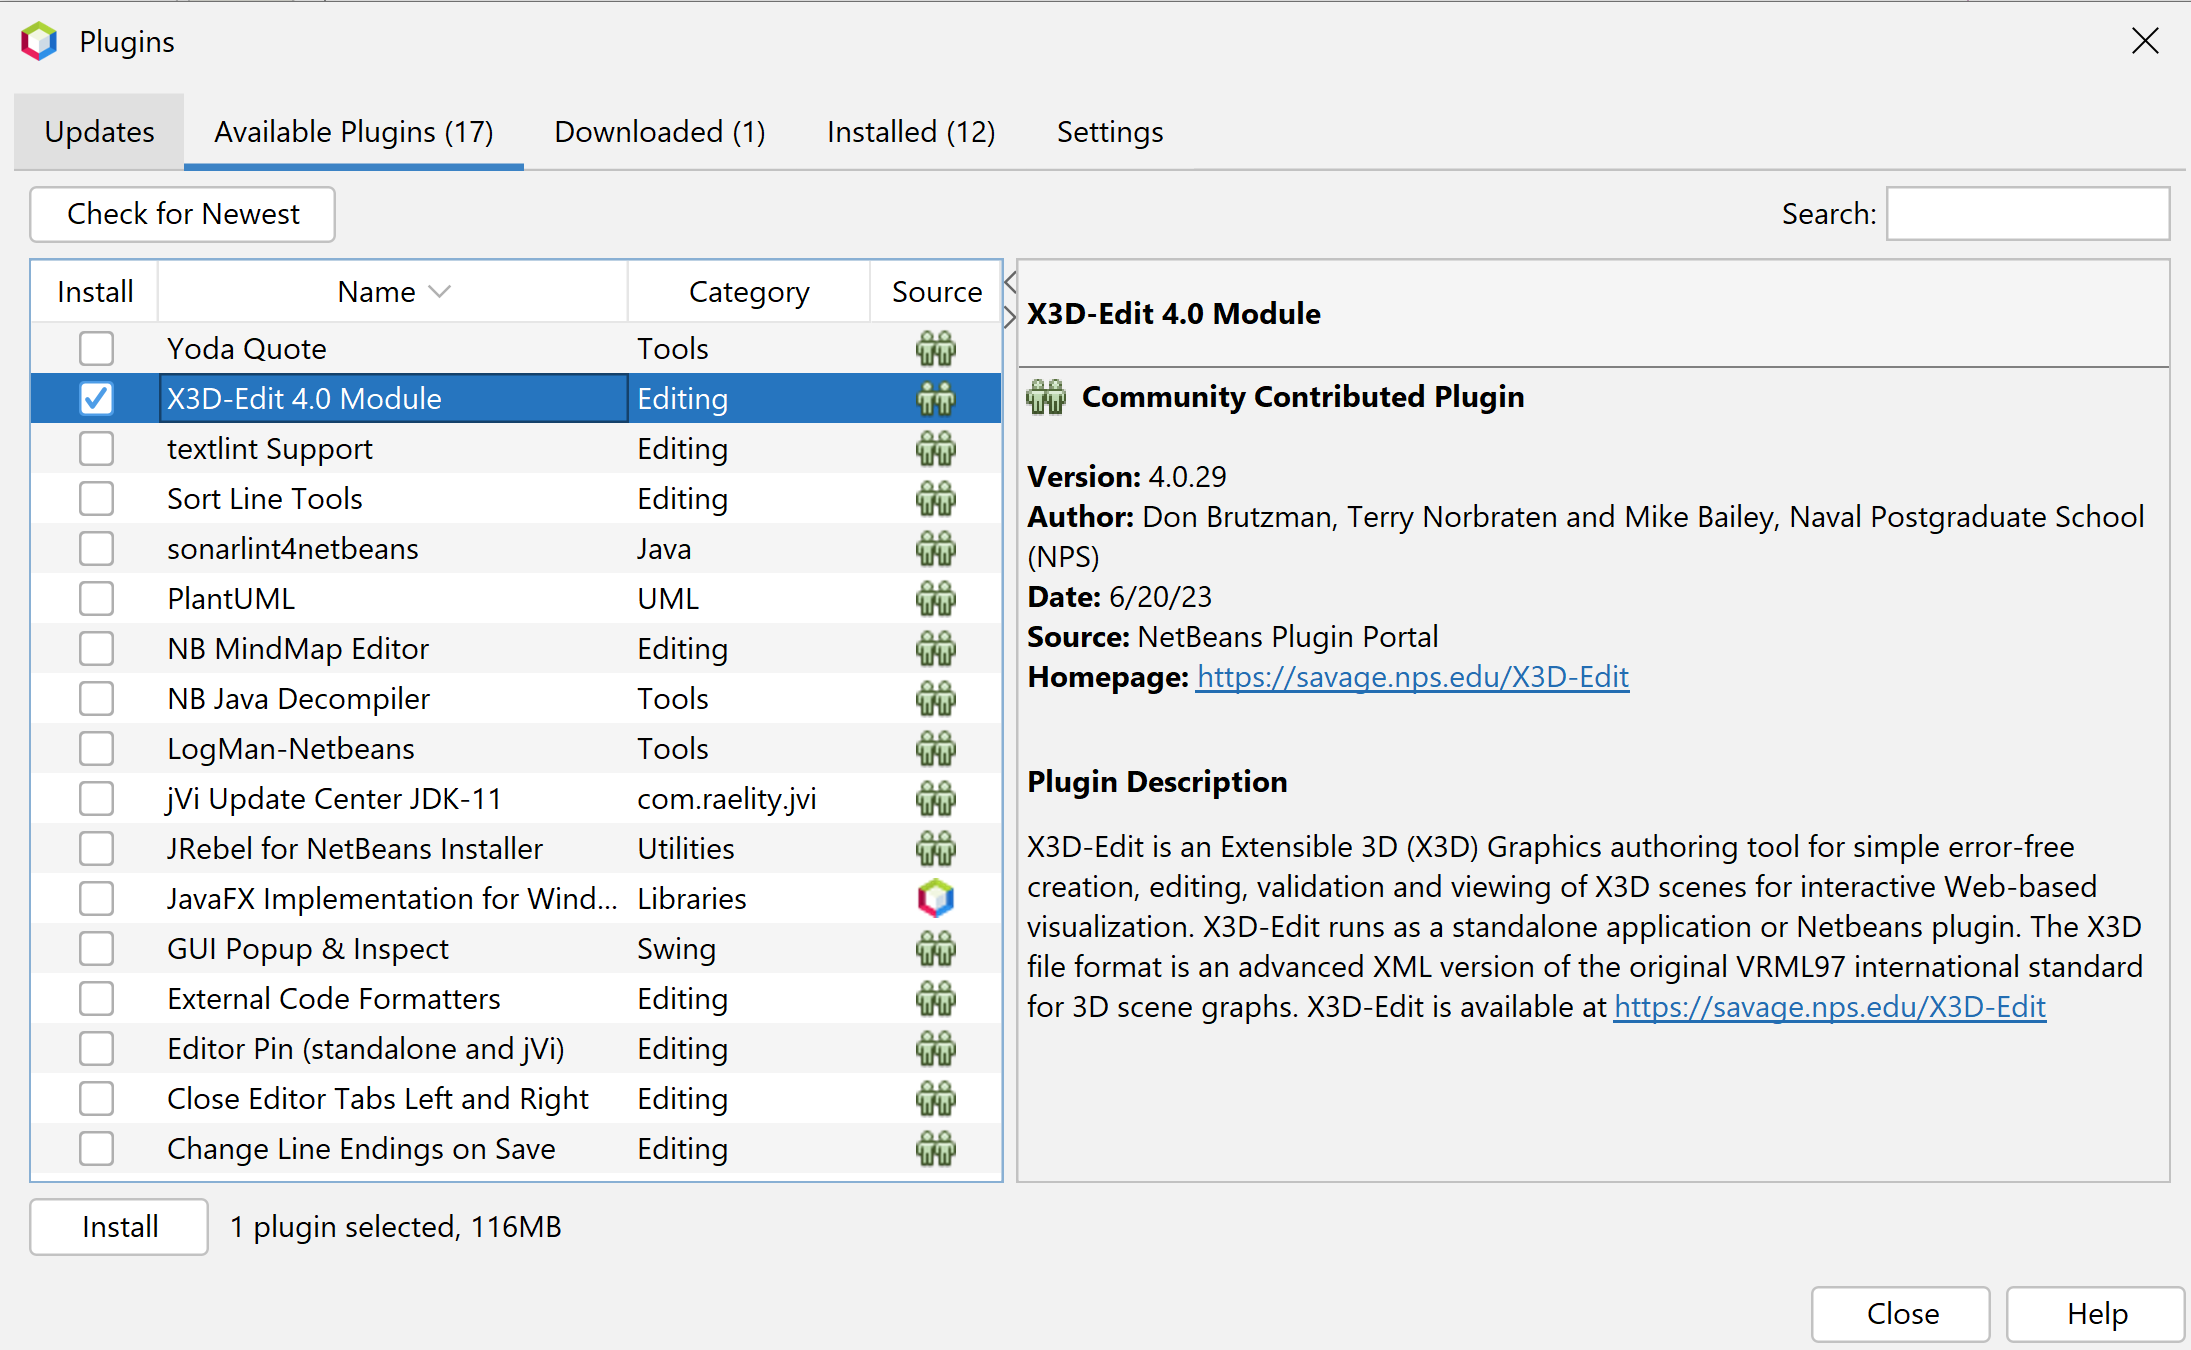Click the NetBeans cube source icon in JavaFX row
This screenshot has height=1350, width=2191.
(936, 898)
